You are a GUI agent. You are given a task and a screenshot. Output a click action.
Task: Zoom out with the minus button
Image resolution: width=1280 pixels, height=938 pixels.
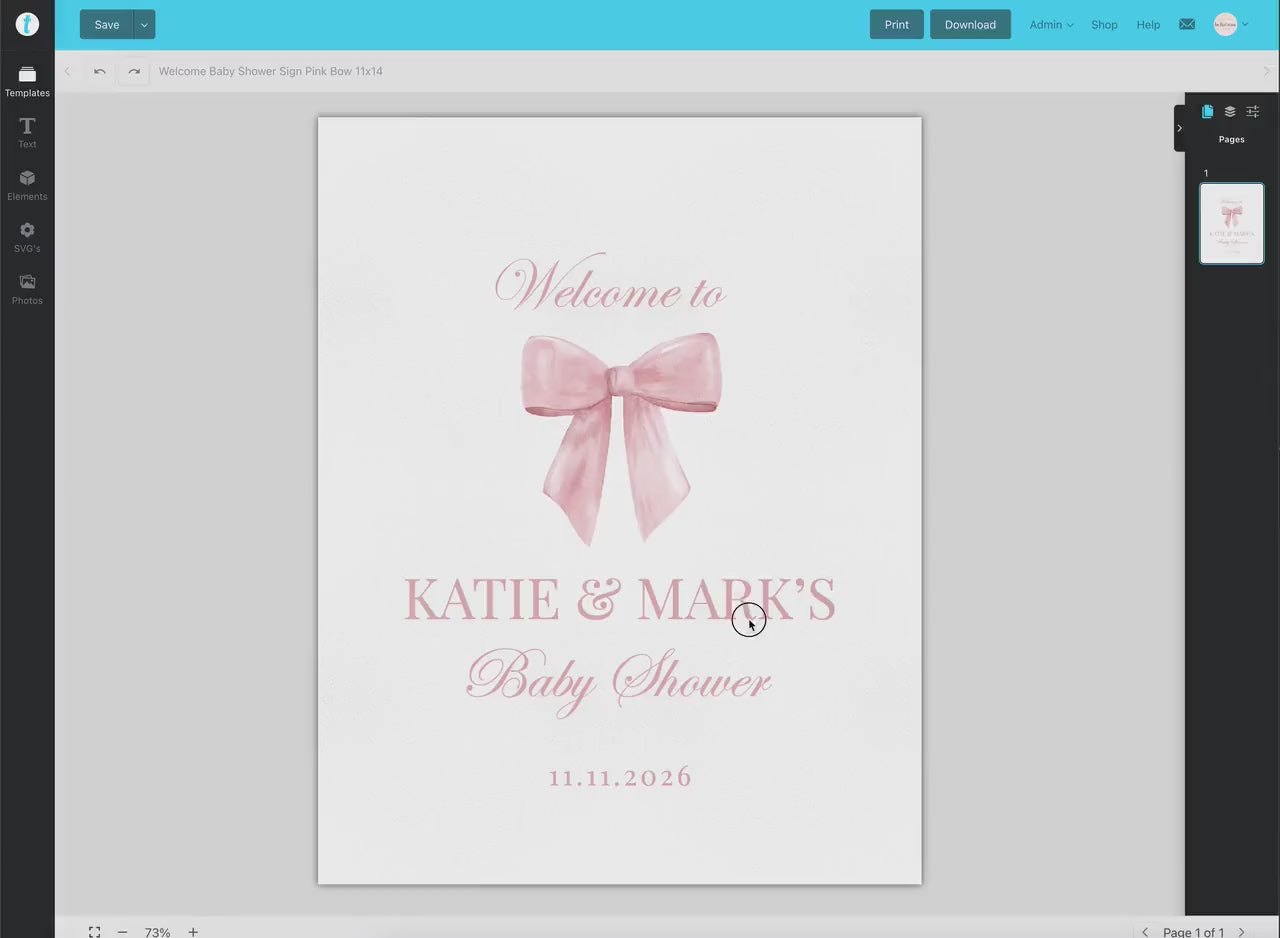122,932
